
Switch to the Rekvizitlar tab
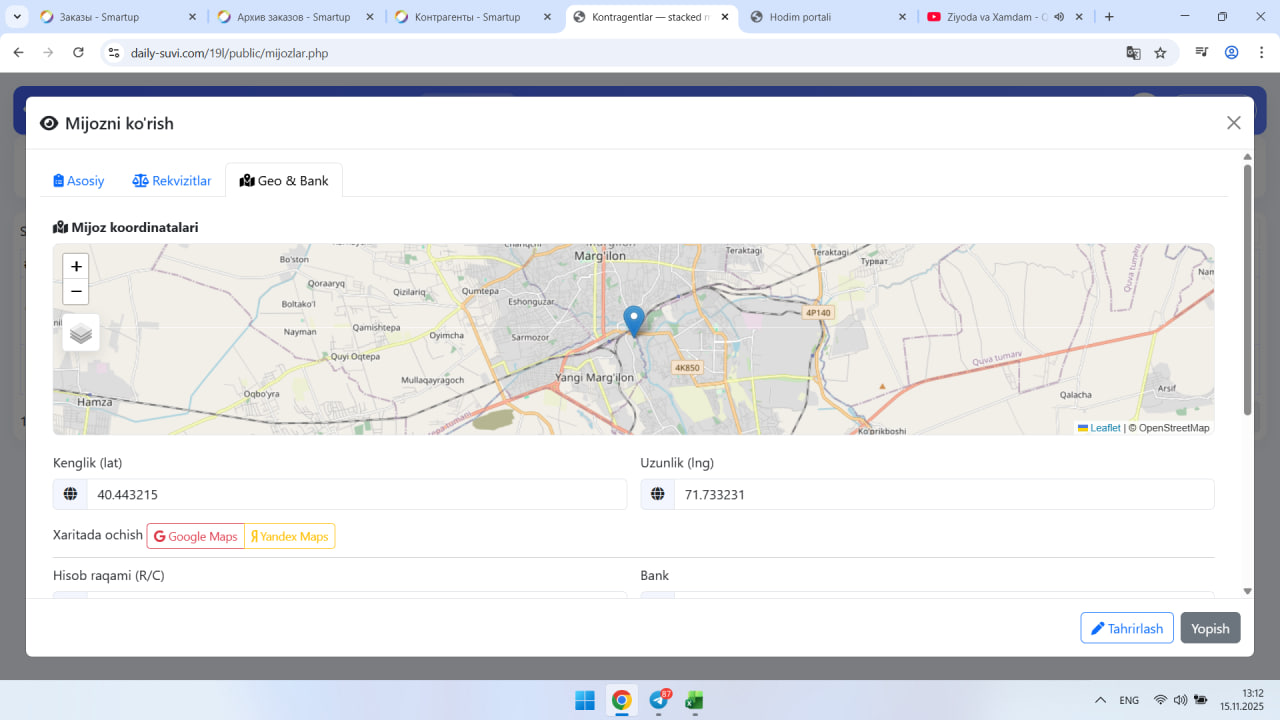click(172, 181)
